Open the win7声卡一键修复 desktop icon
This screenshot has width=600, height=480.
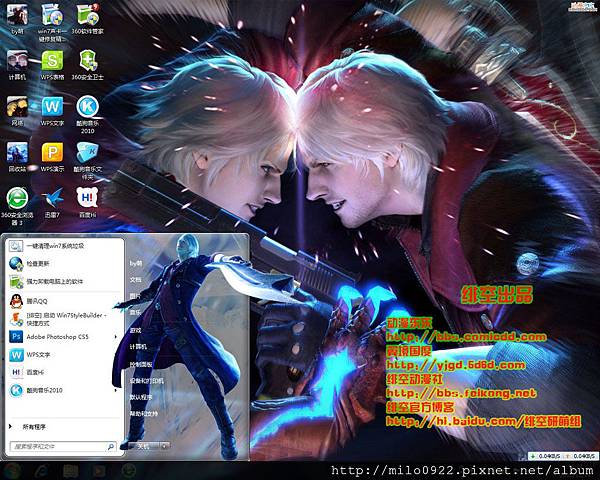pyautogui.click(x=52, y=22)
